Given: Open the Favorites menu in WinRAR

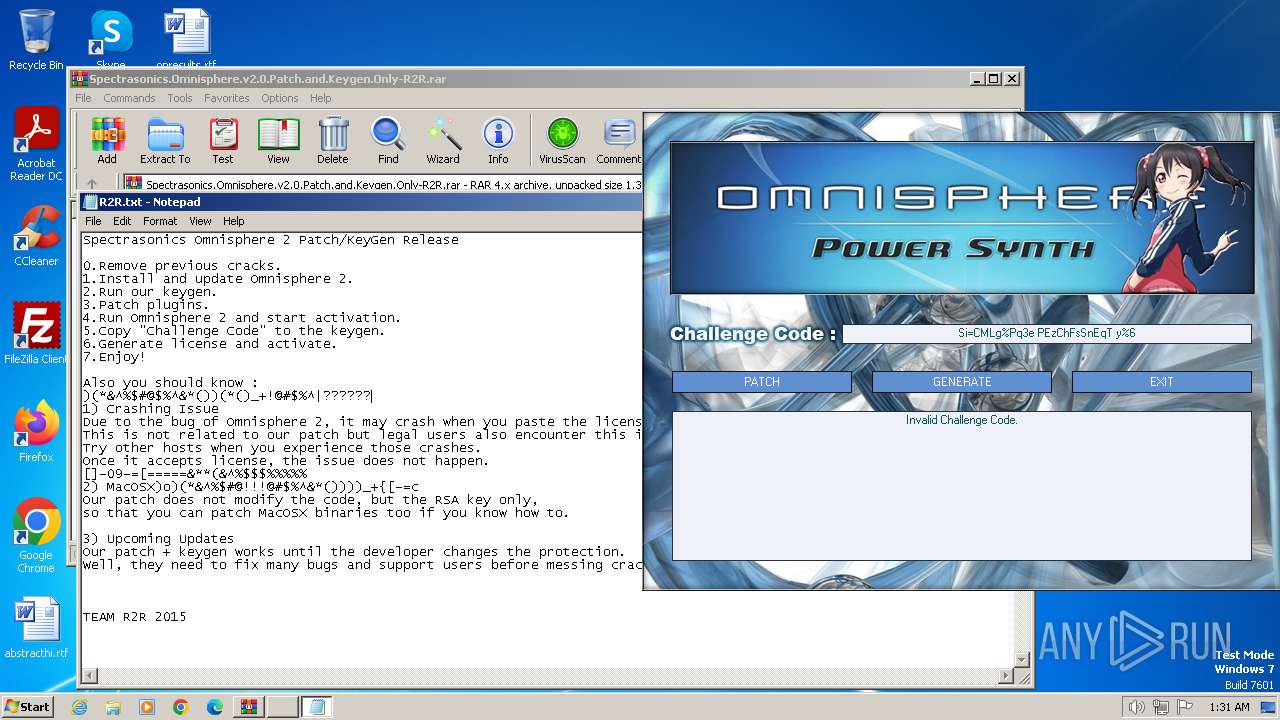Looking at the screenshot, I should tap(227, 98).
